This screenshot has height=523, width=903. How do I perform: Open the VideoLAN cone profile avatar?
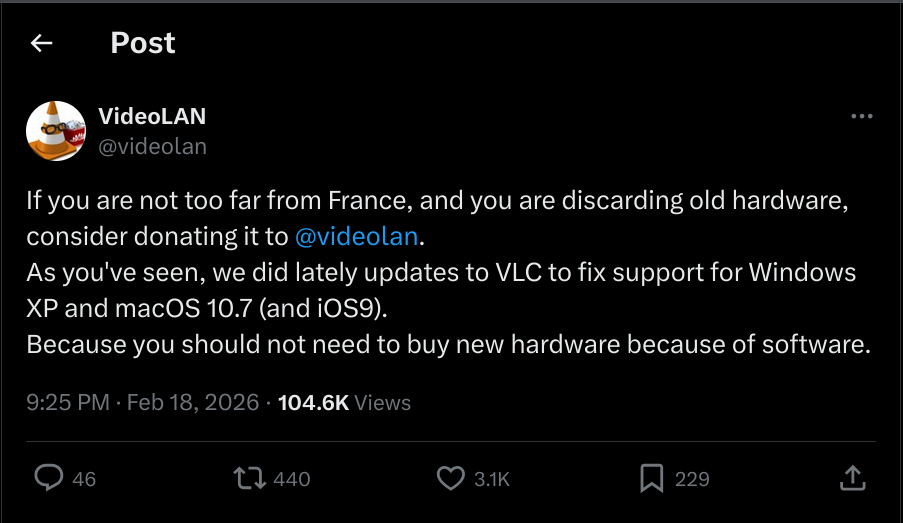tap(56, 131)
